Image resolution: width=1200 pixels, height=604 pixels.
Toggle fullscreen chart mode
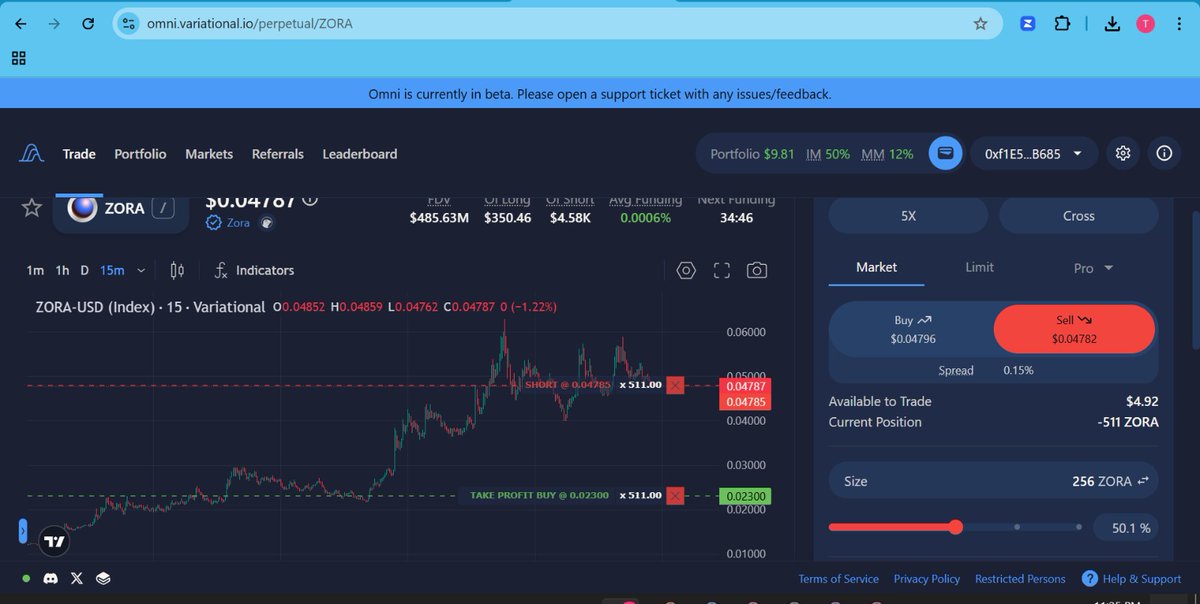click(x=722, y=270)
